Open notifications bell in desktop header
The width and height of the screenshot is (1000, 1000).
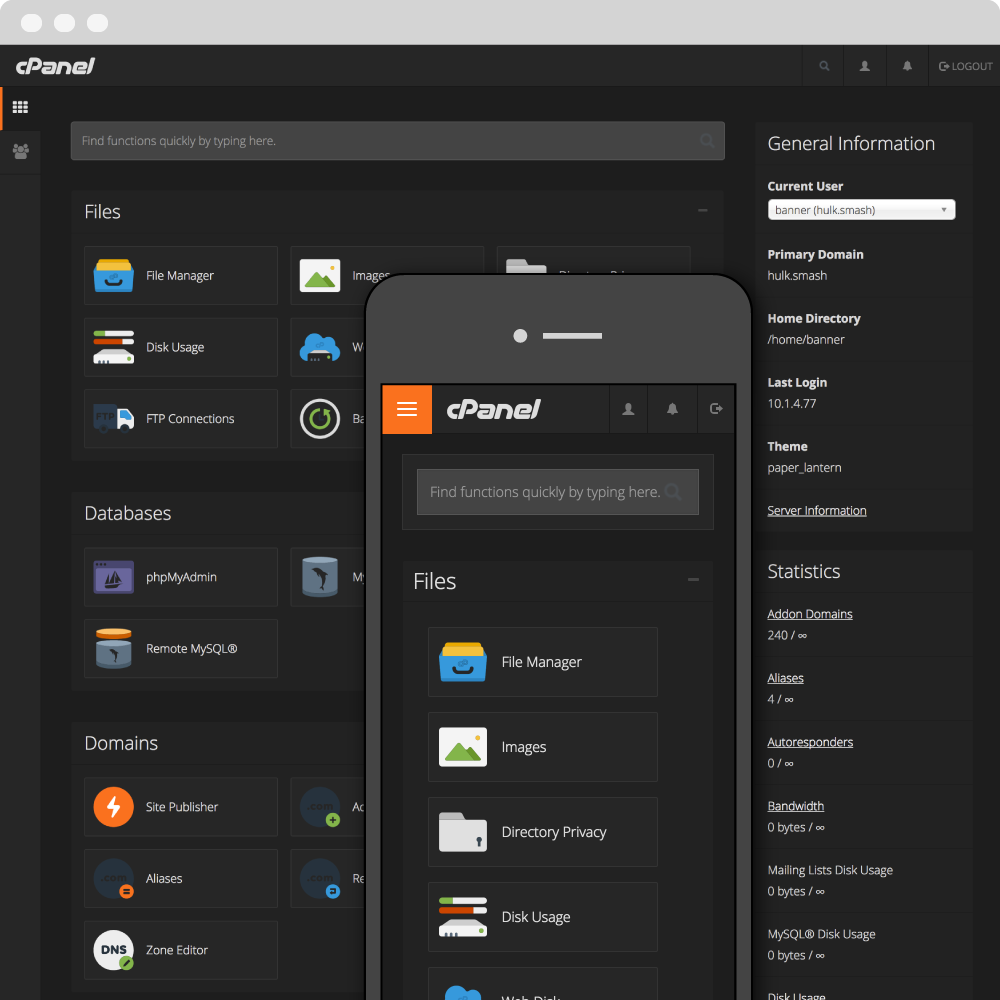907,66
